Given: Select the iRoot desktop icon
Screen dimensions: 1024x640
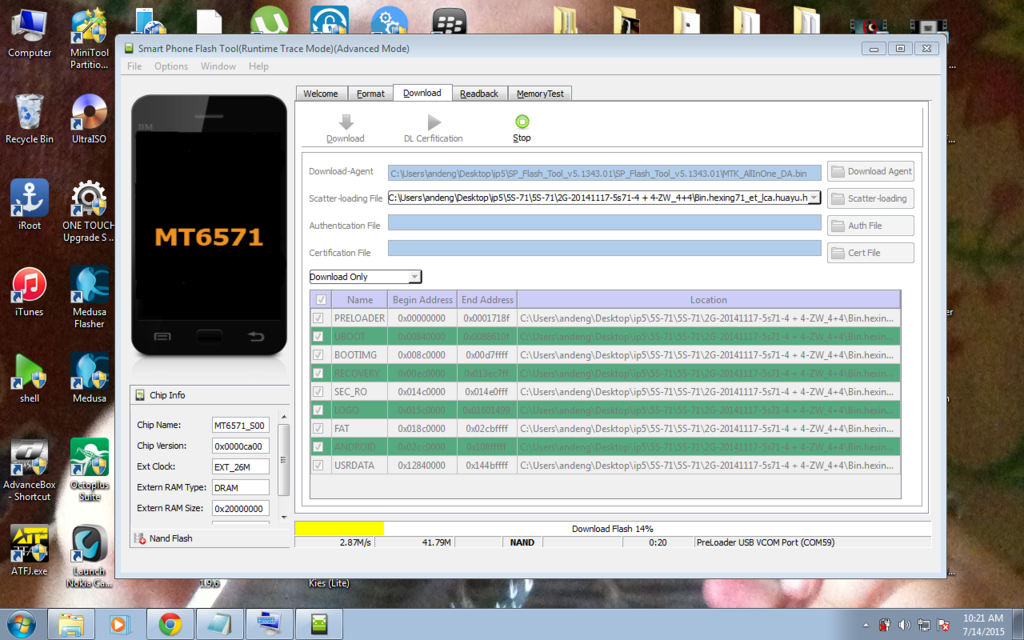Looking at the screenshot, I should coord(29,206).
